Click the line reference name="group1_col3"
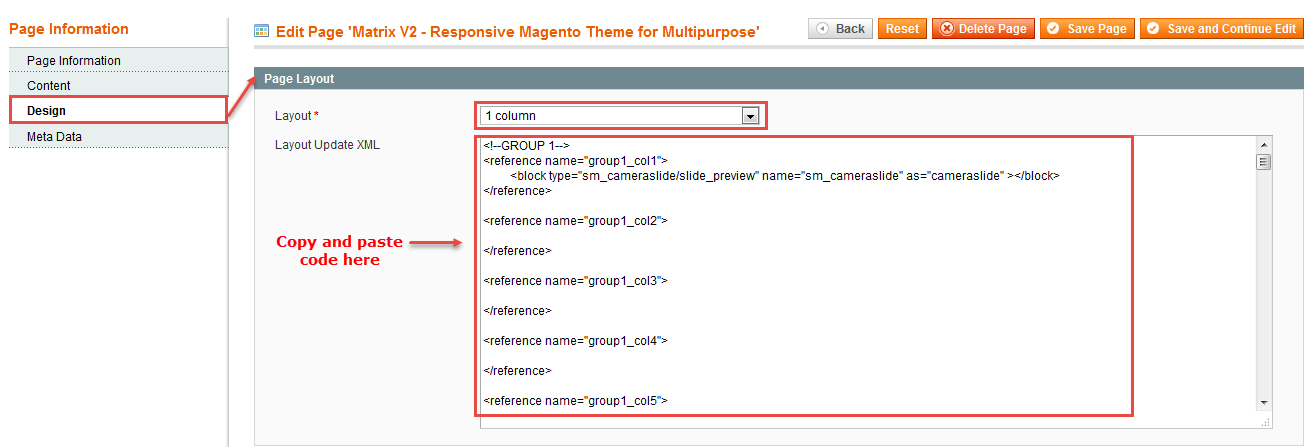Image resolution: width=1315 pixels, height=447 pixels. coord(575,281)
